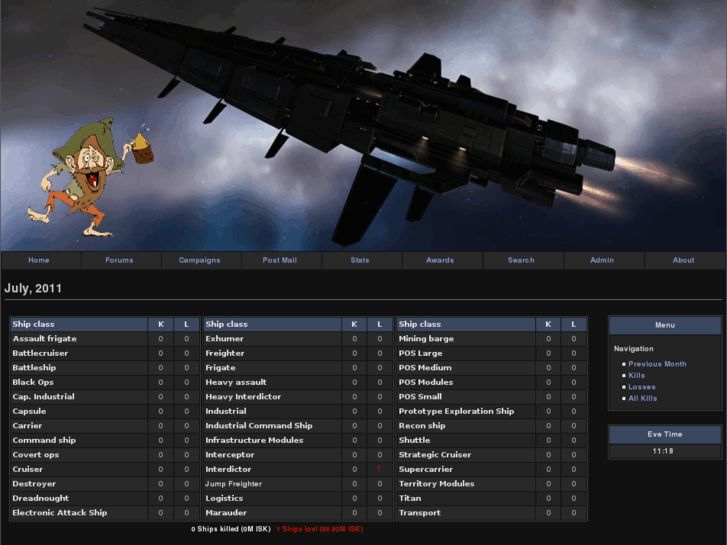Click the red Ships lost summary
Screen dimensions: 727x545
click(319, 529)
